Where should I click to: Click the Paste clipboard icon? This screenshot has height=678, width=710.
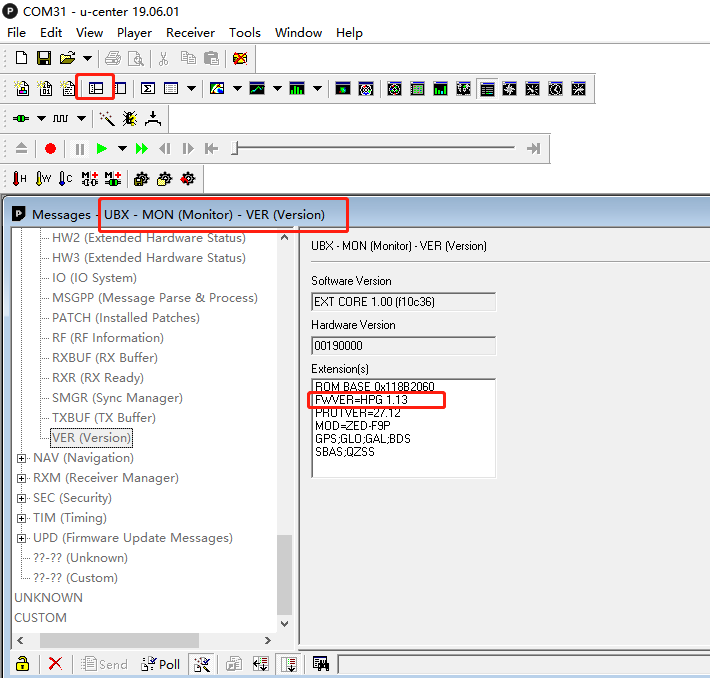pyautogui.click(x=211, y=58)
